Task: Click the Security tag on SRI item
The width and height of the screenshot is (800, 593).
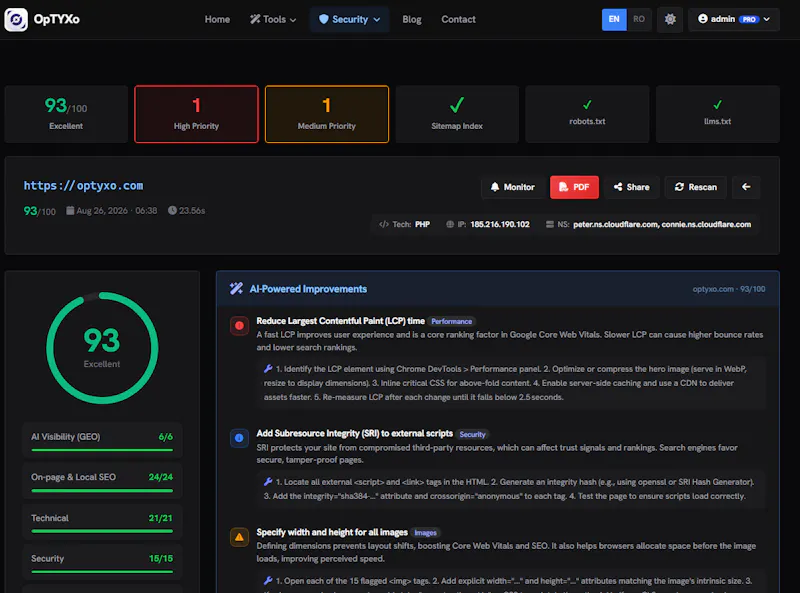Action: pyautogui.click(x=472, y=434)
